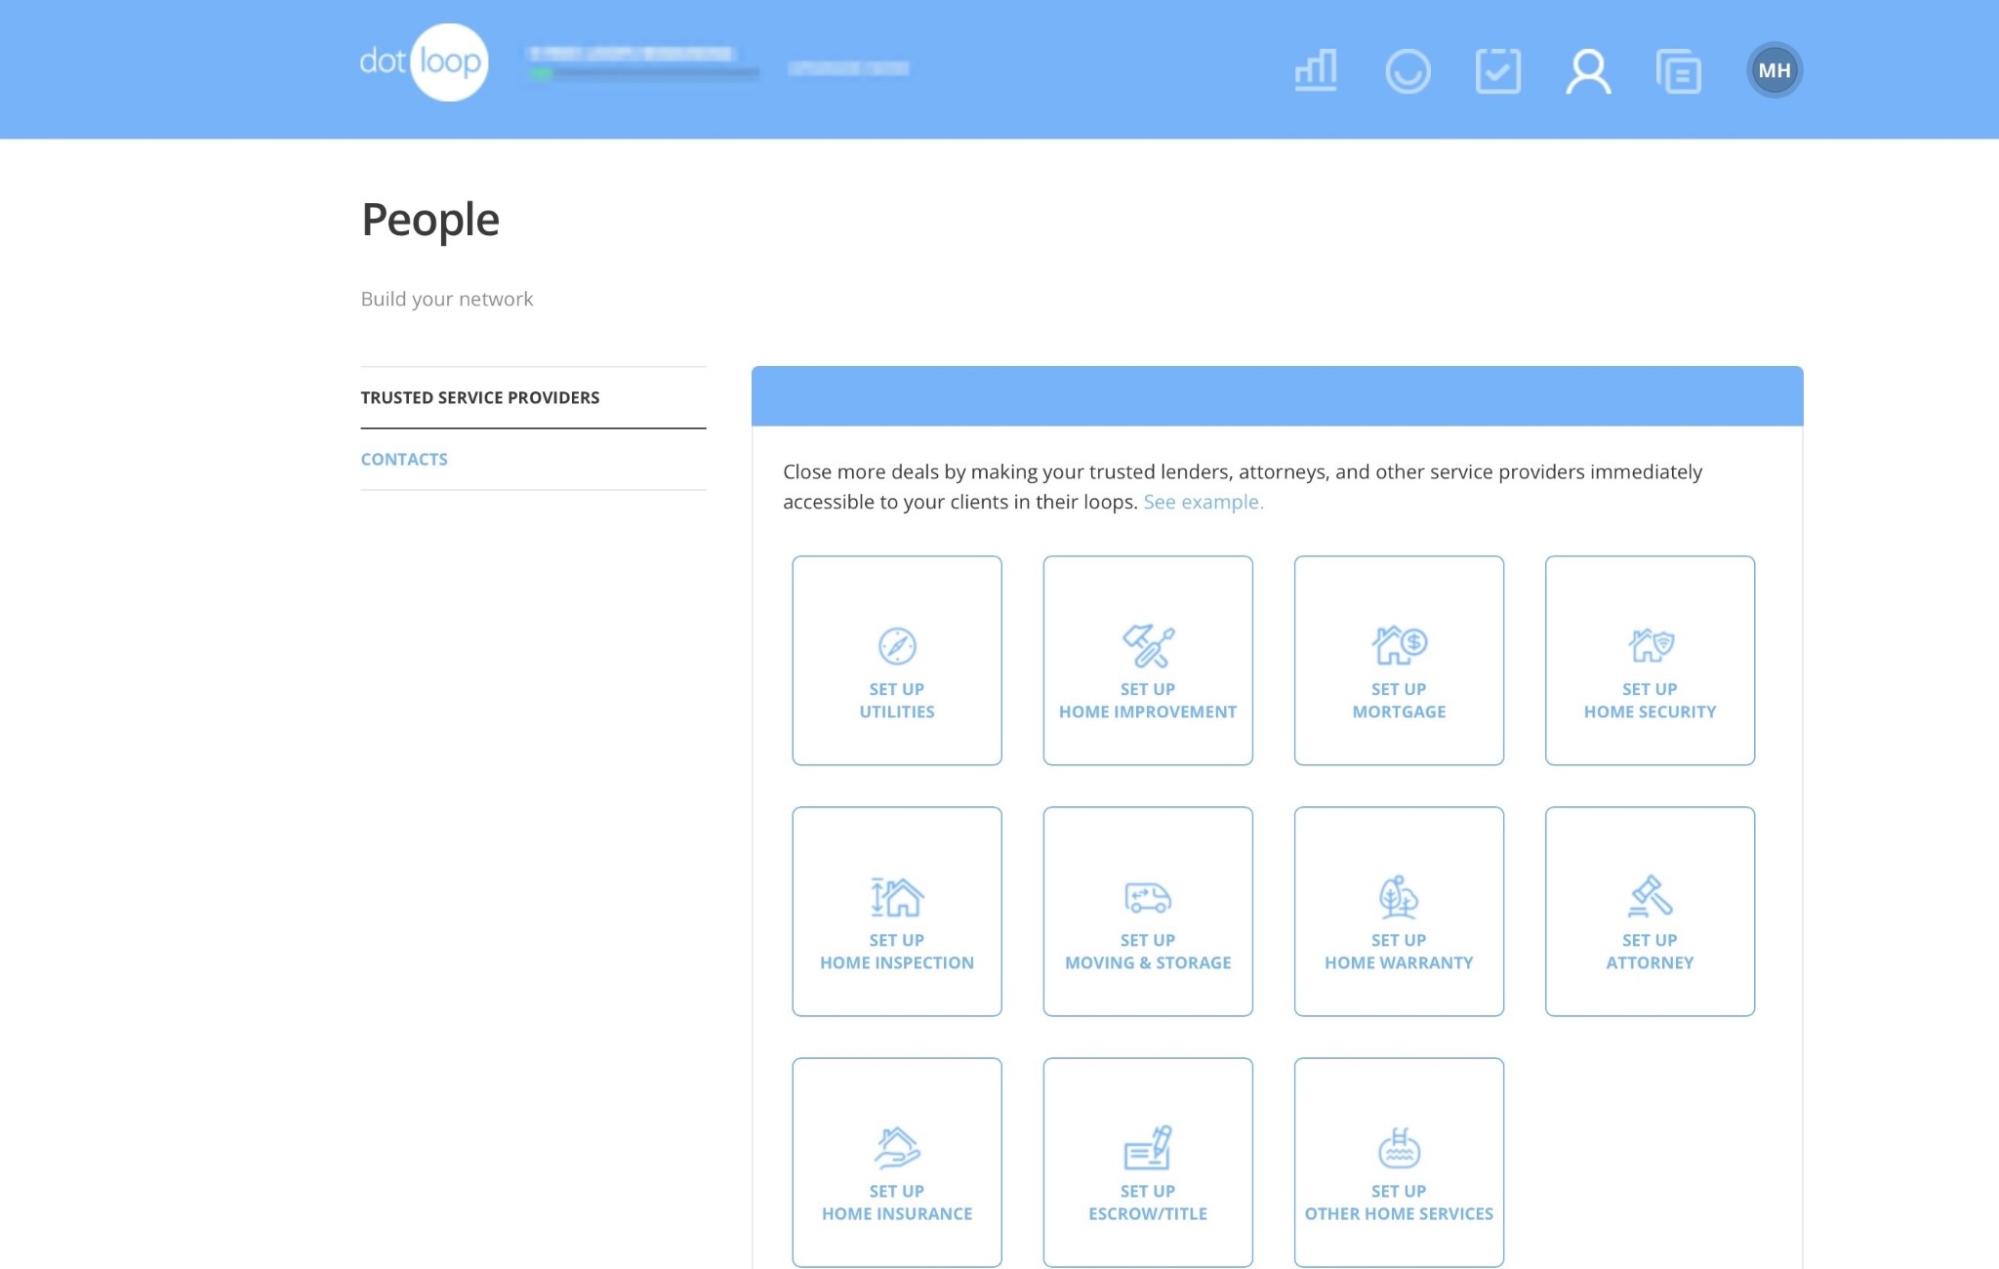Click the Home Security shield icon
The height and width of the screenshot is (1269, 1999).
tap(1649, 645)
